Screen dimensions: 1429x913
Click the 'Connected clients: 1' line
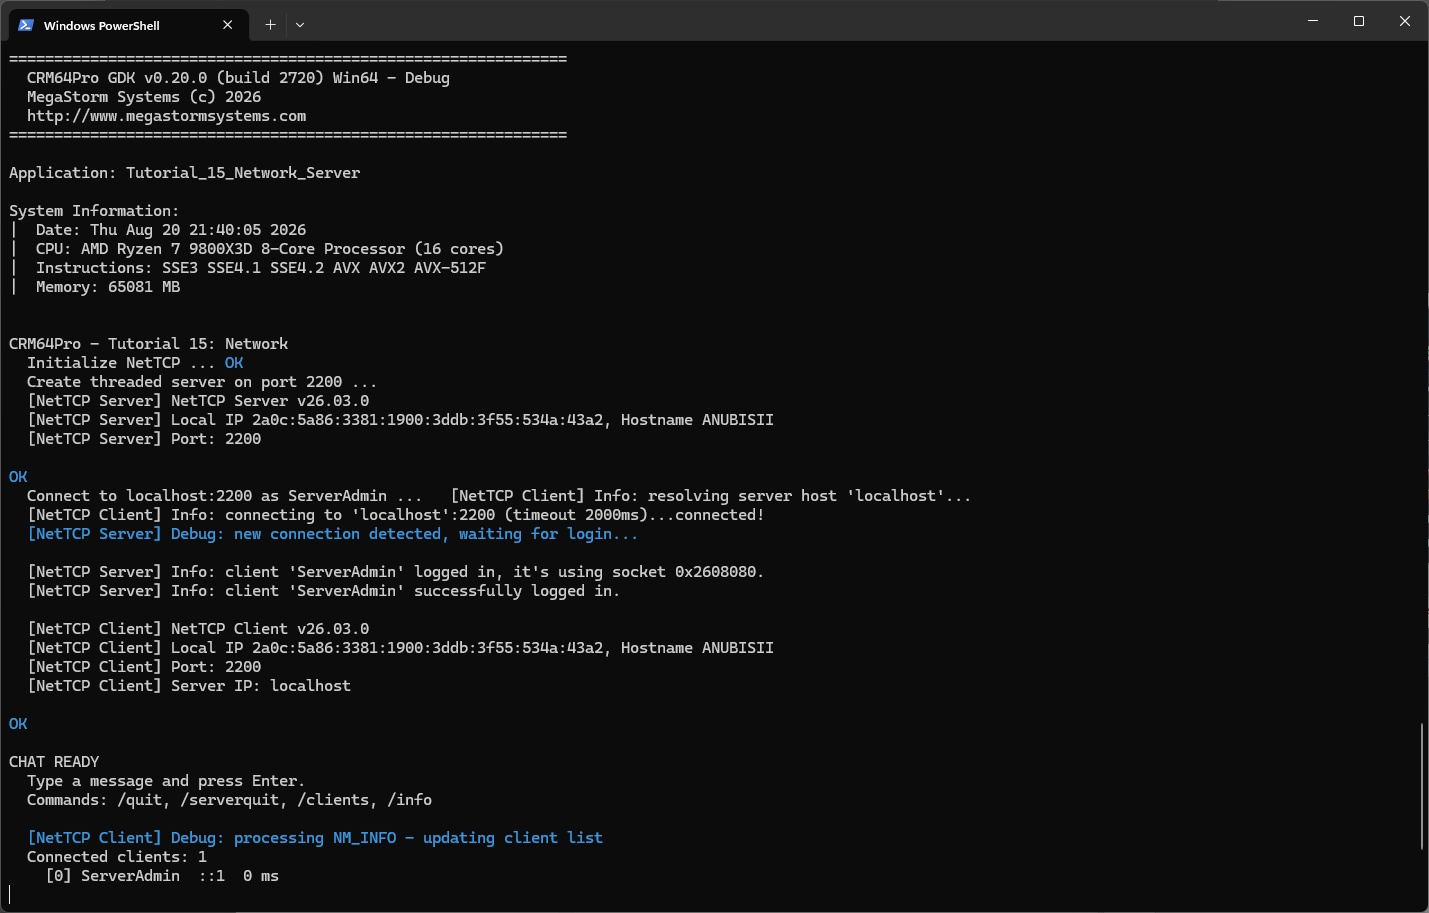(x=117, y=857)
